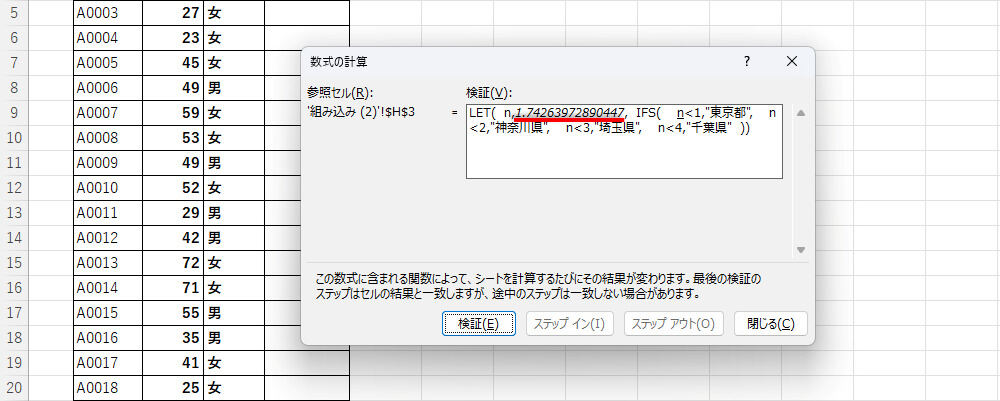This screenshot has width=1000, height=401.
Task: Click age value 42 in A0012 row
Action: tap(173, 238)
